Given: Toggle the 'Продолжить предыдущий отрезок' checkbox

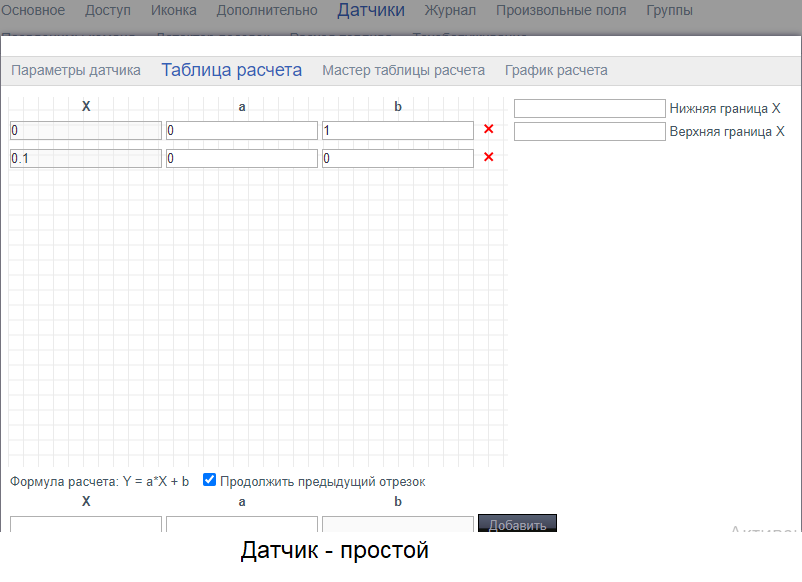Looking at the screenshot, I should (x=210, y=480).
